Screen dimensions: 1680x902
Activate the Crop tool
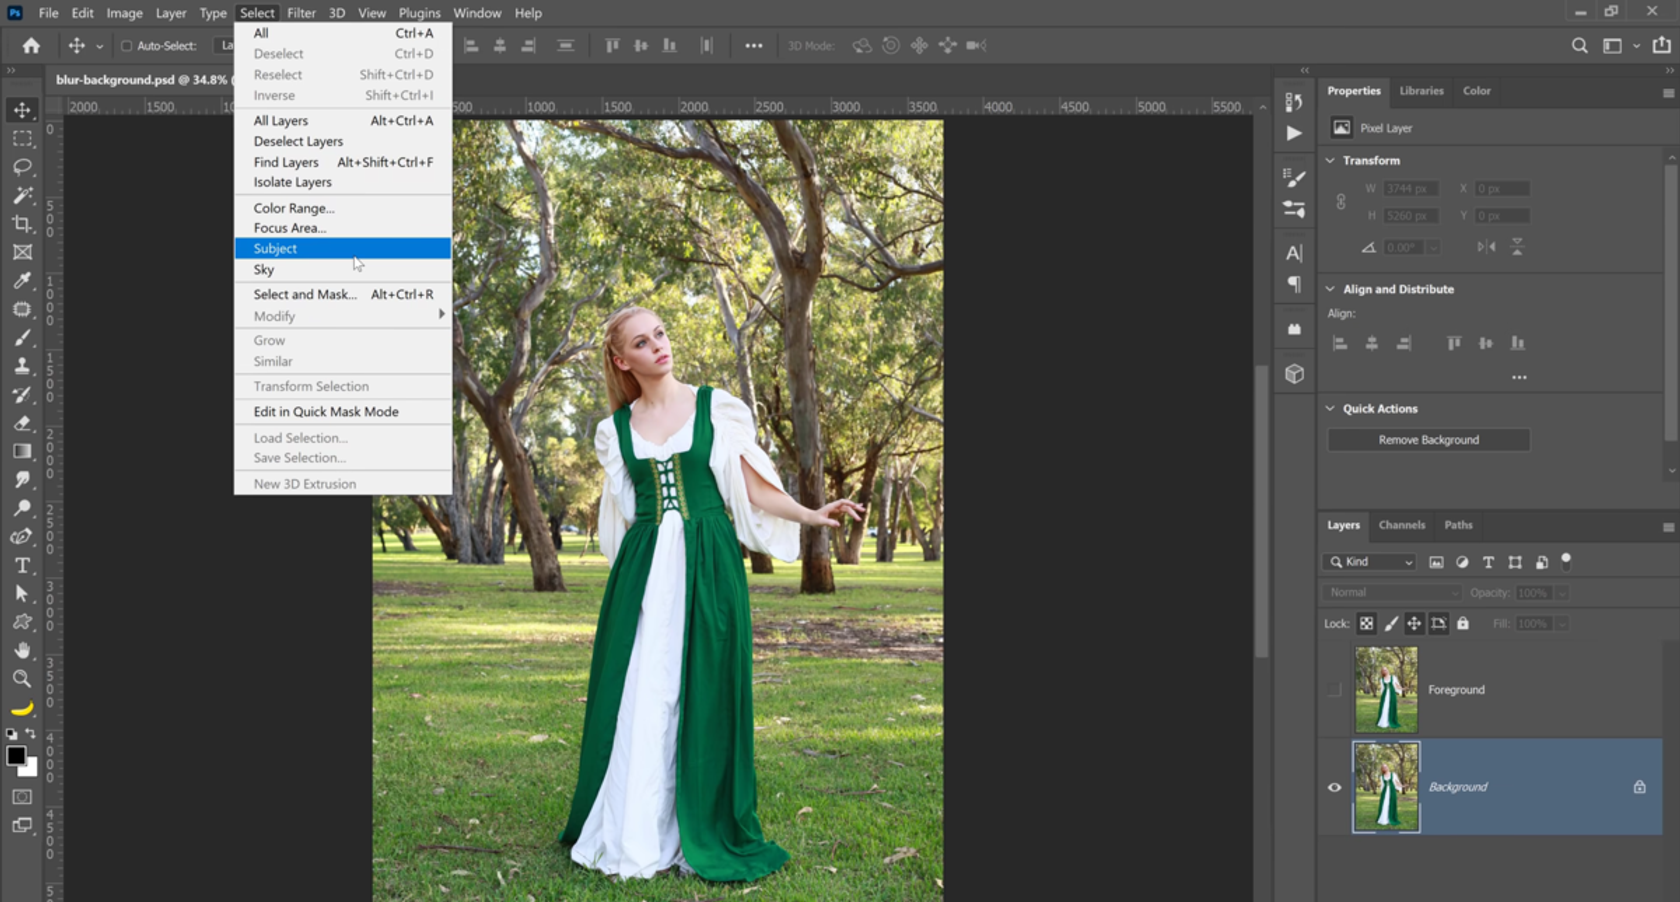pos(21,224)
